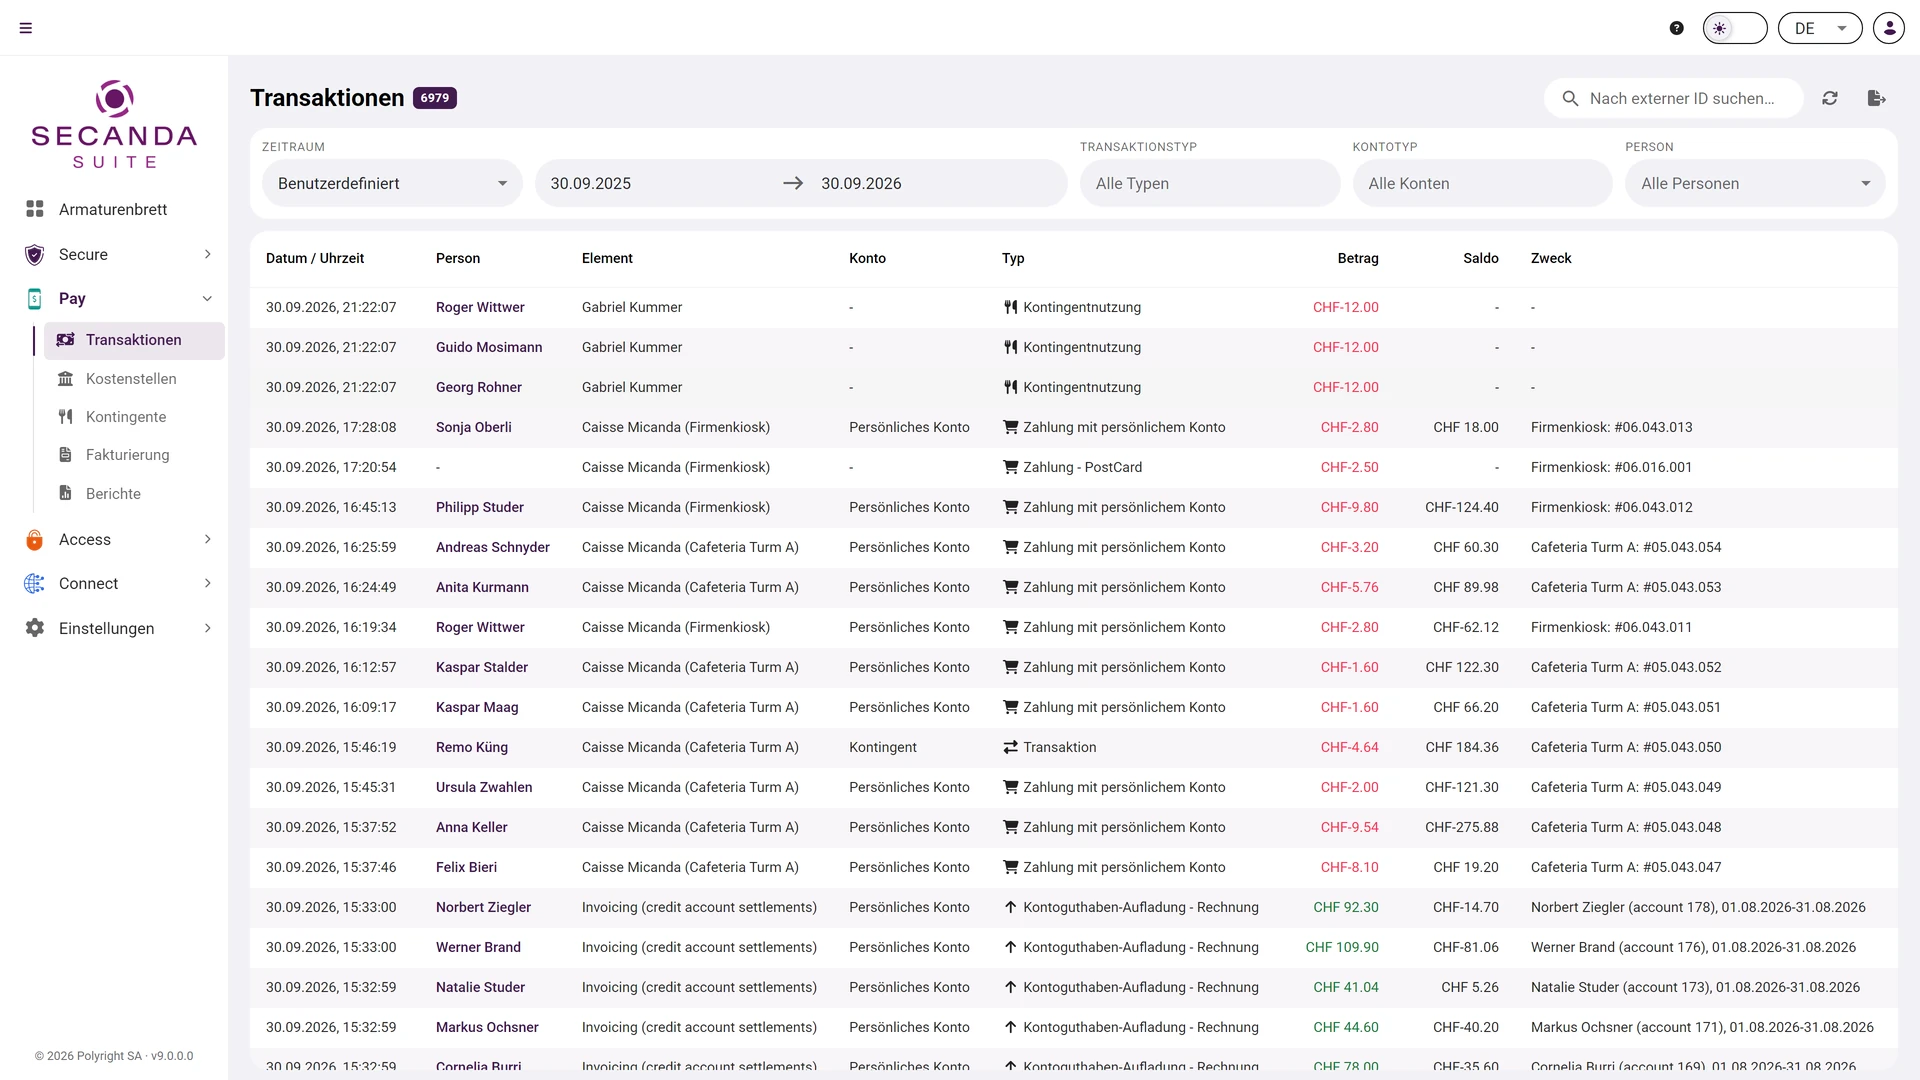
Task: Open person link Norbert Ziegler
Action: (483, 907)
